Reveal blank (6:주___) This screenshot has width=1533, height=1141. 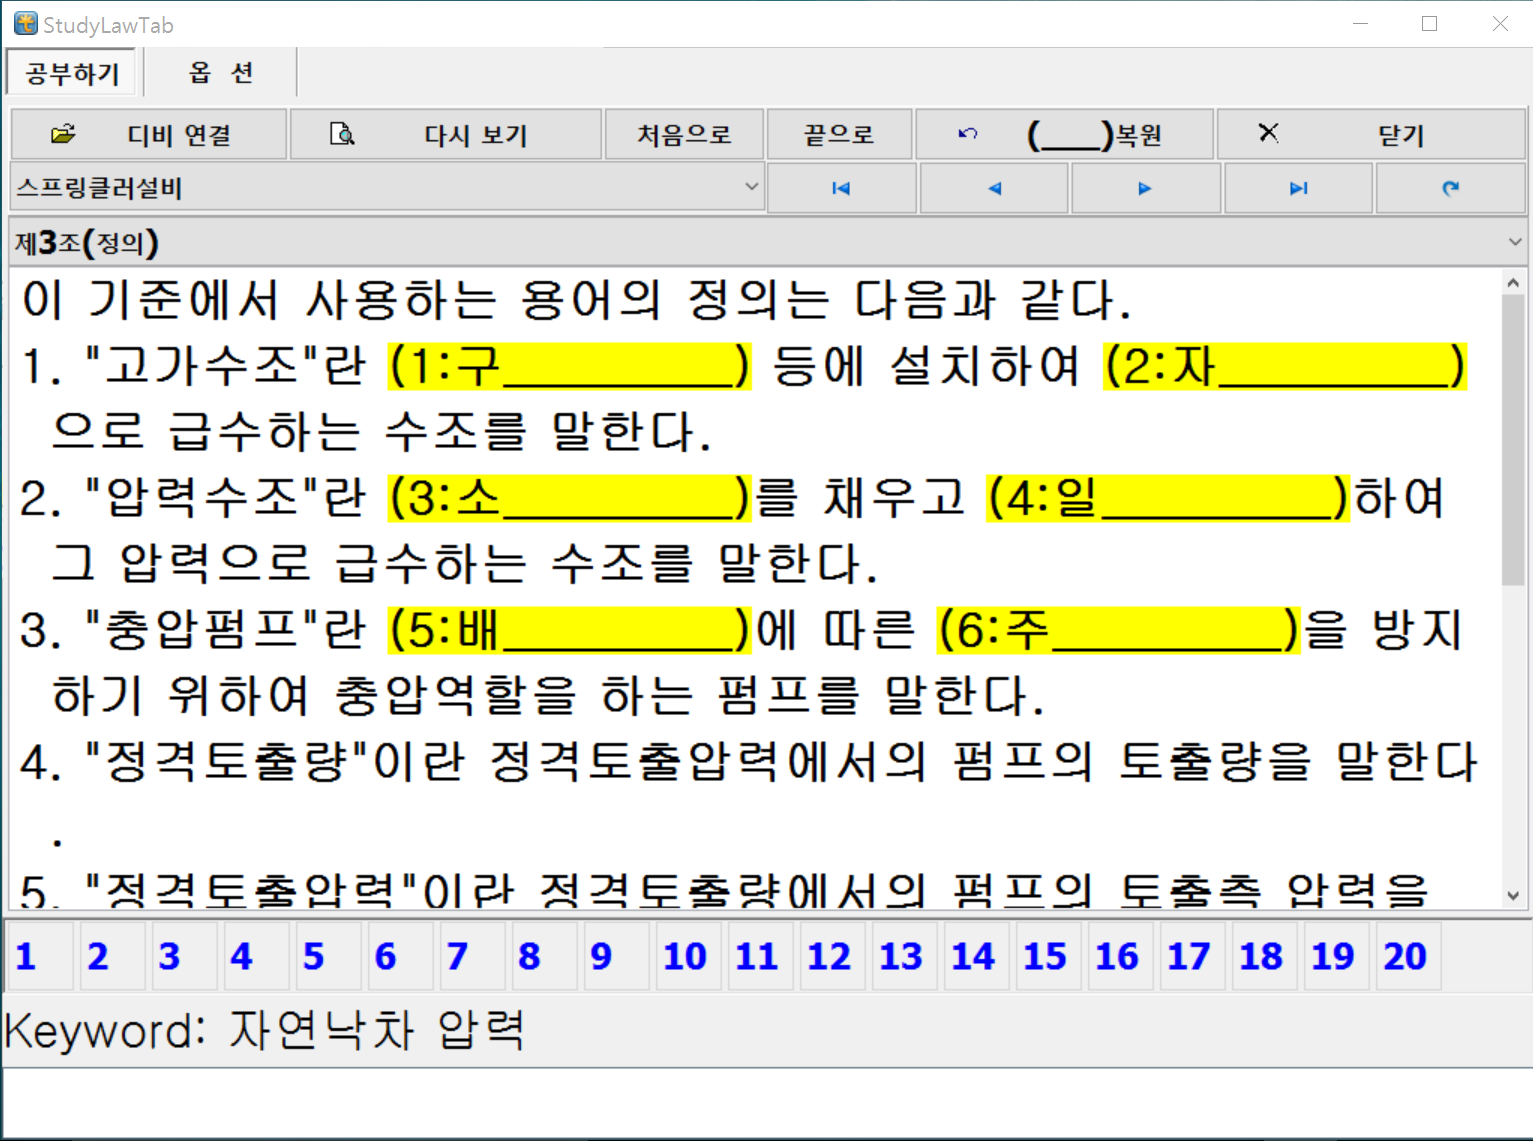pos(1119,630)
